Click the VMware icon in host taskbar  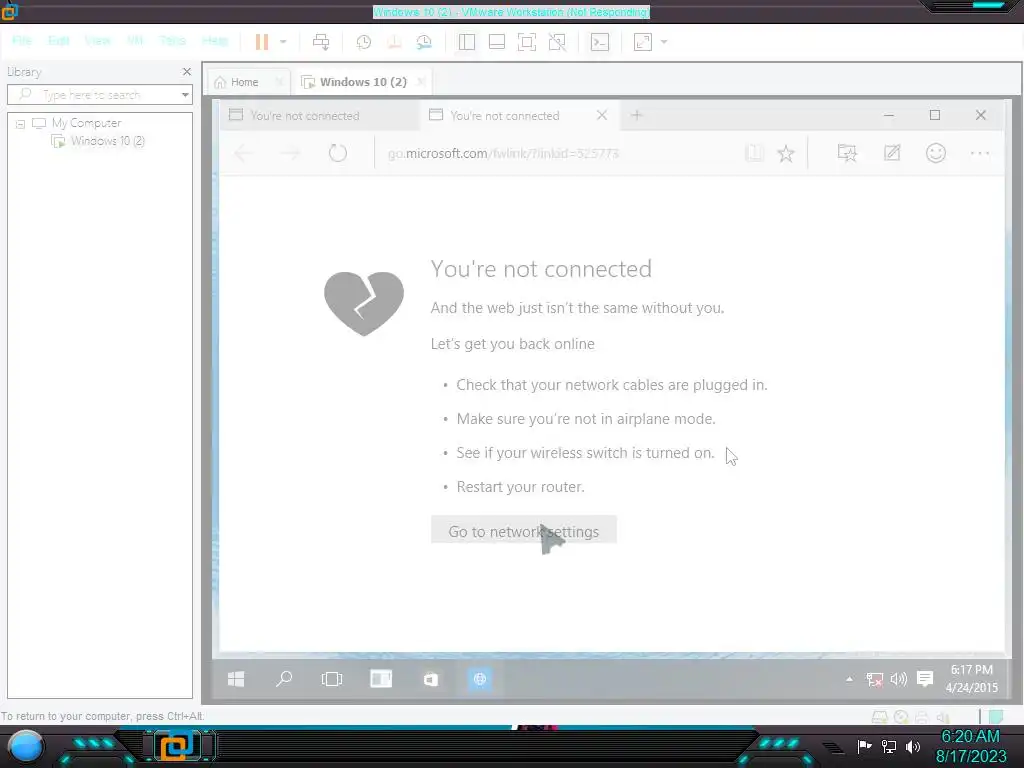(x=177, y=746)
